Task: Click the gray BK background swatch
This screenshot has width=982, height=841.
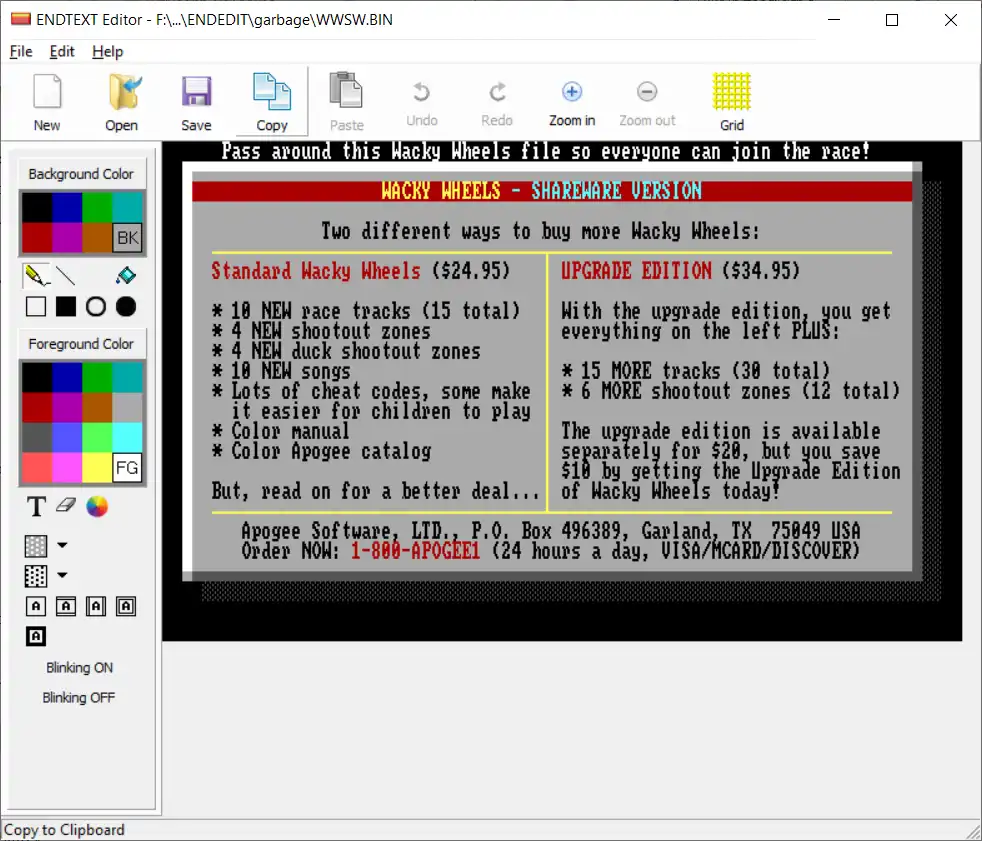Action: pos(128,238)
